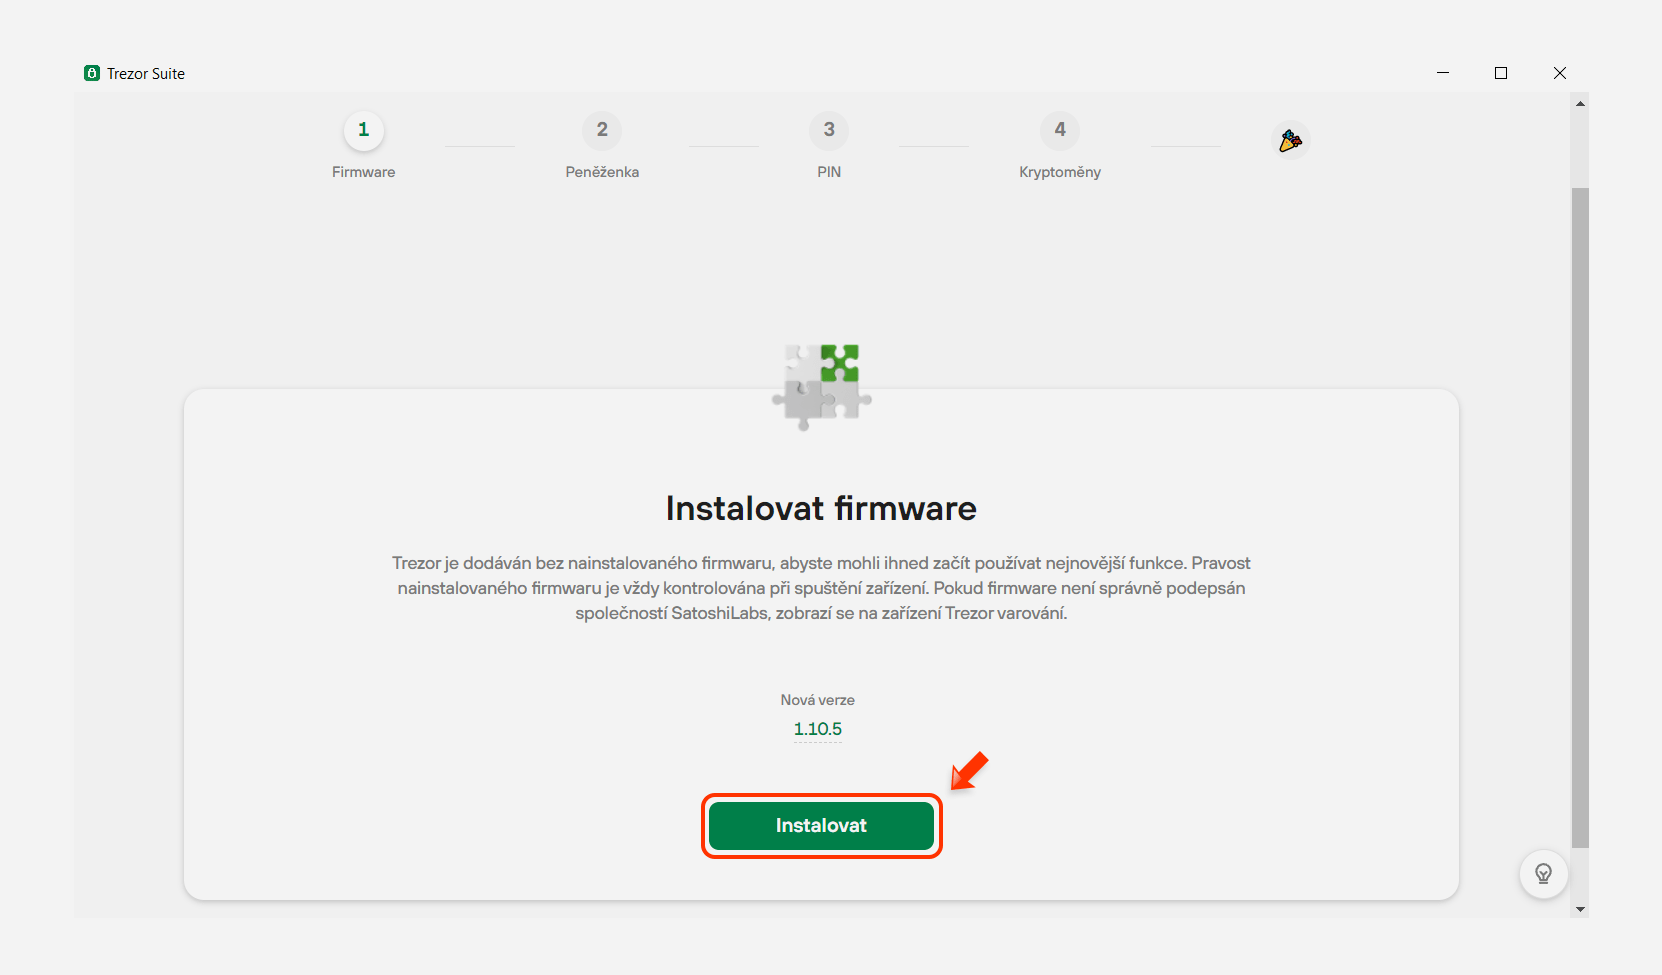The height and width of the screenshot is (975, 1662).
Task: Select step 4 Kryptoměny circle
Action: [x=1060, y=130]
